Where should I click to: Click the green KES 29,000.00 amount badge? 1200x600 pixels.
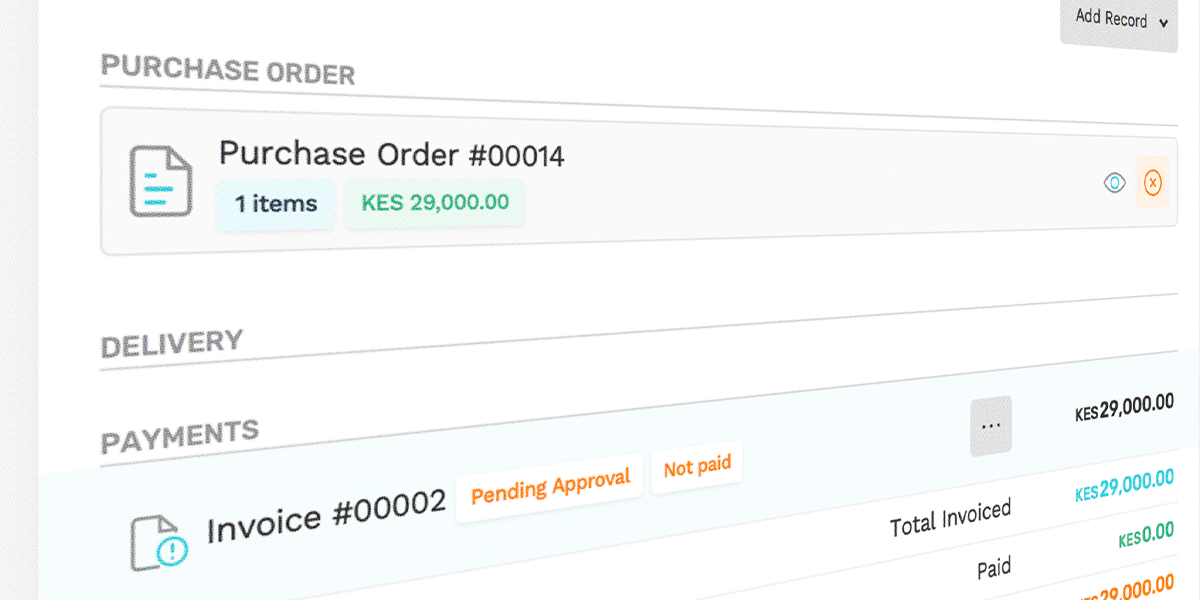[433, 201]
